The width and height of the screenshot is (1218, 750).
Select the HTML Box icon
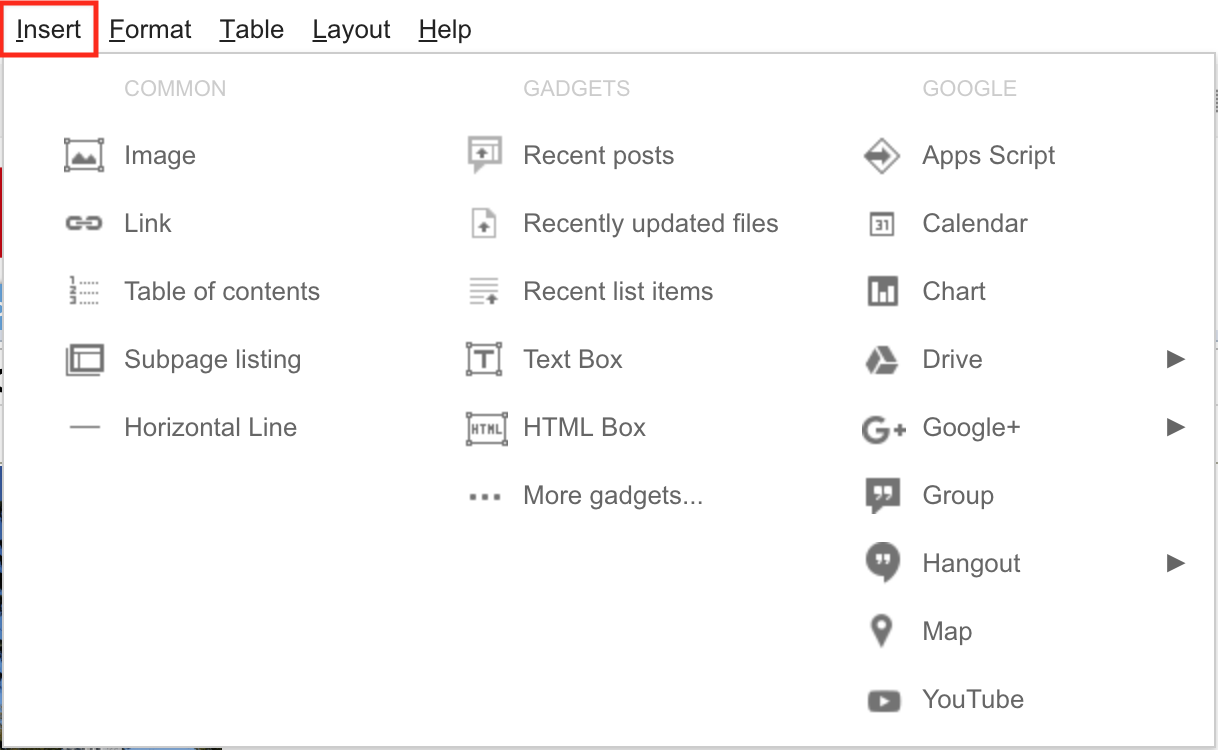(486, 428)
